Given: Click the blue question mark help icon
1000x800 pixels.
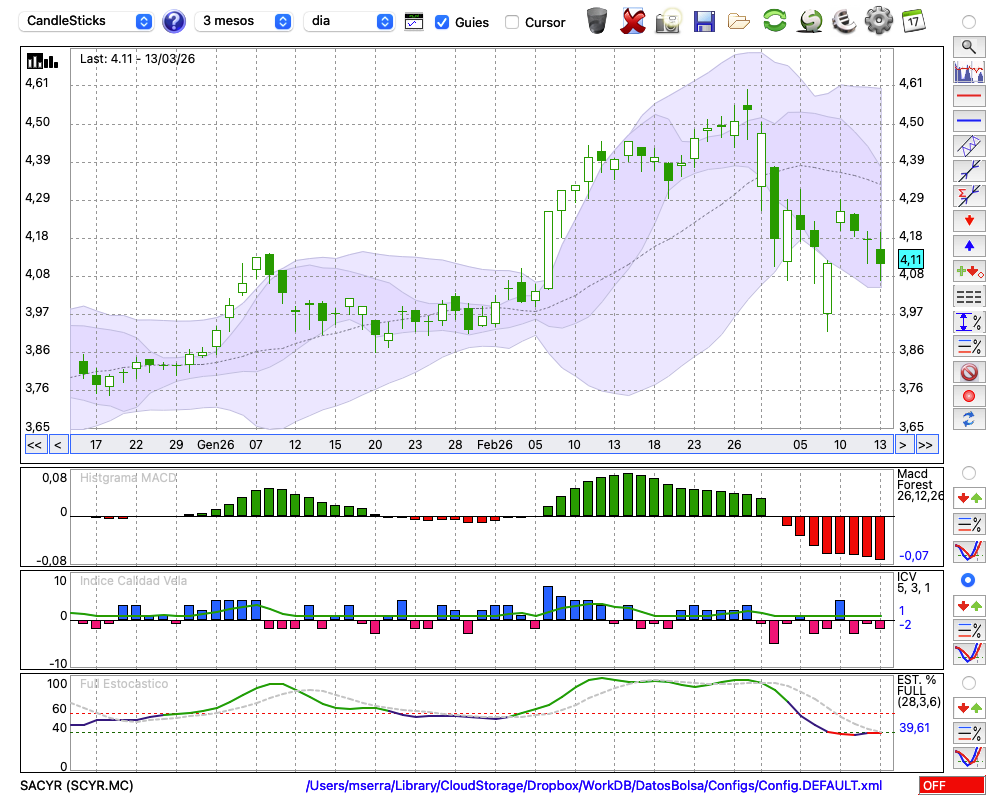Looking at the screenshot, I should (x=174, y=21).
